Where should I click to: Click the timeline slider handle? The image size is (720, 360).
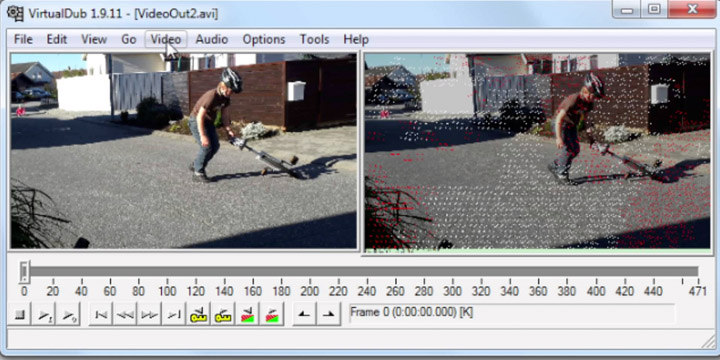(x=24, y=271)
